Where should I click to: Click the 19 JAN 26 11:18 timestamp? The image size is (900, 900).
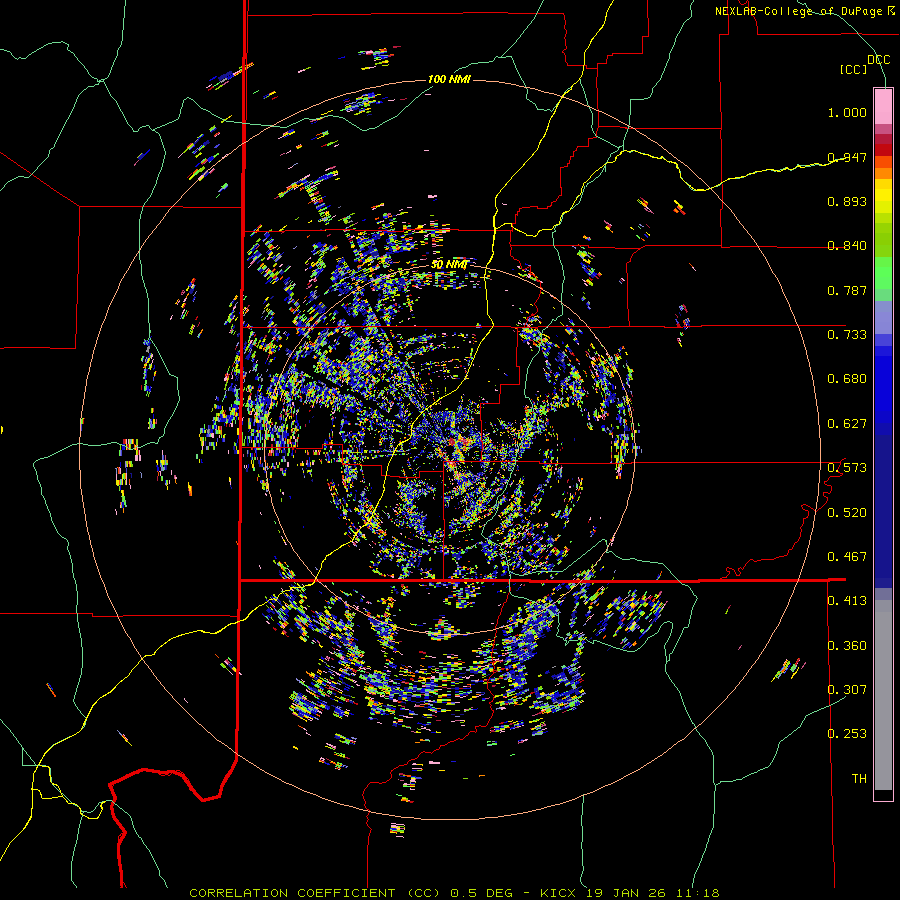(x=653, y=893)
